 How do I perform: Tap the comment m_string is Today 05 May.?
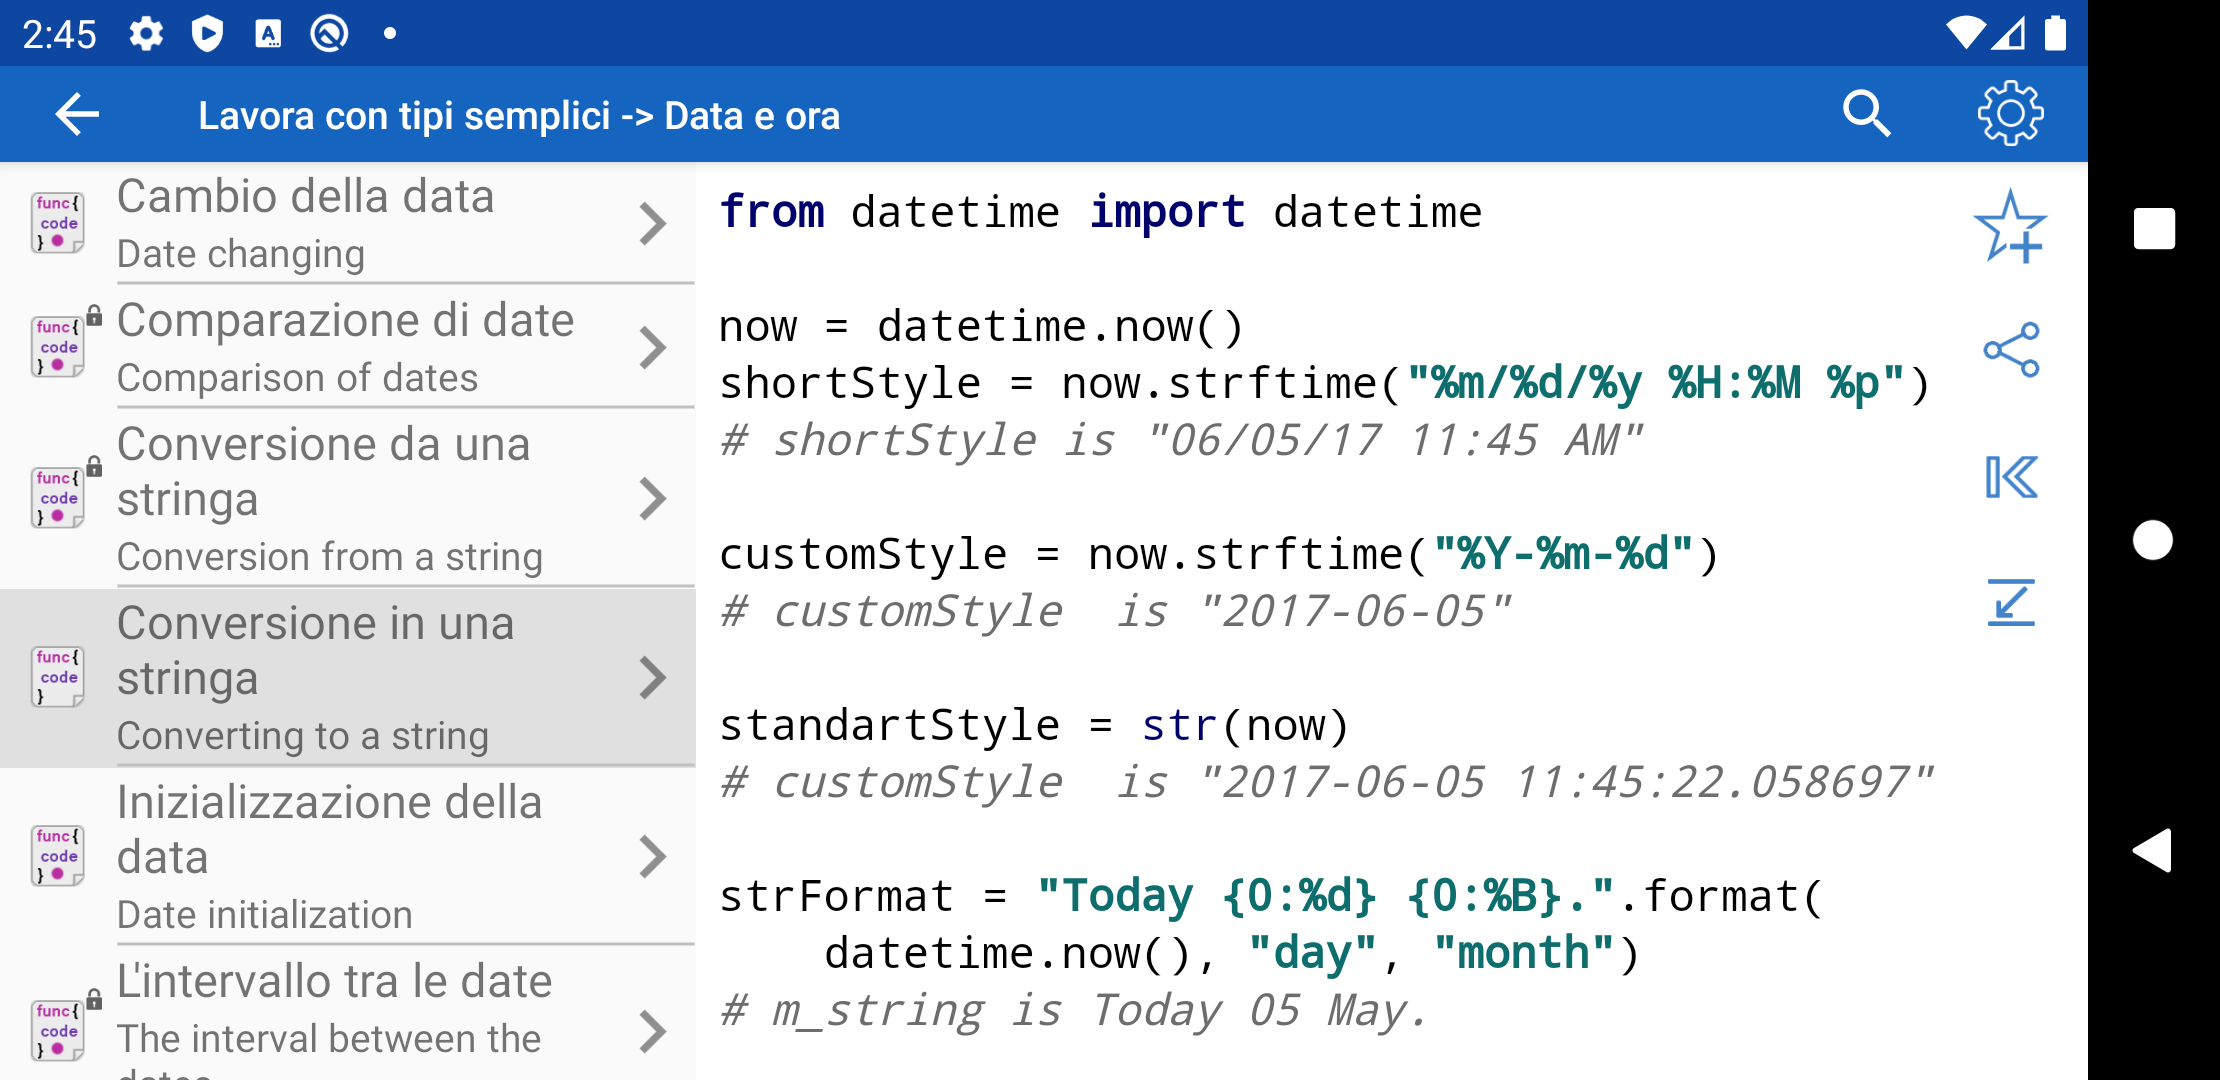pos(1074,1011)
